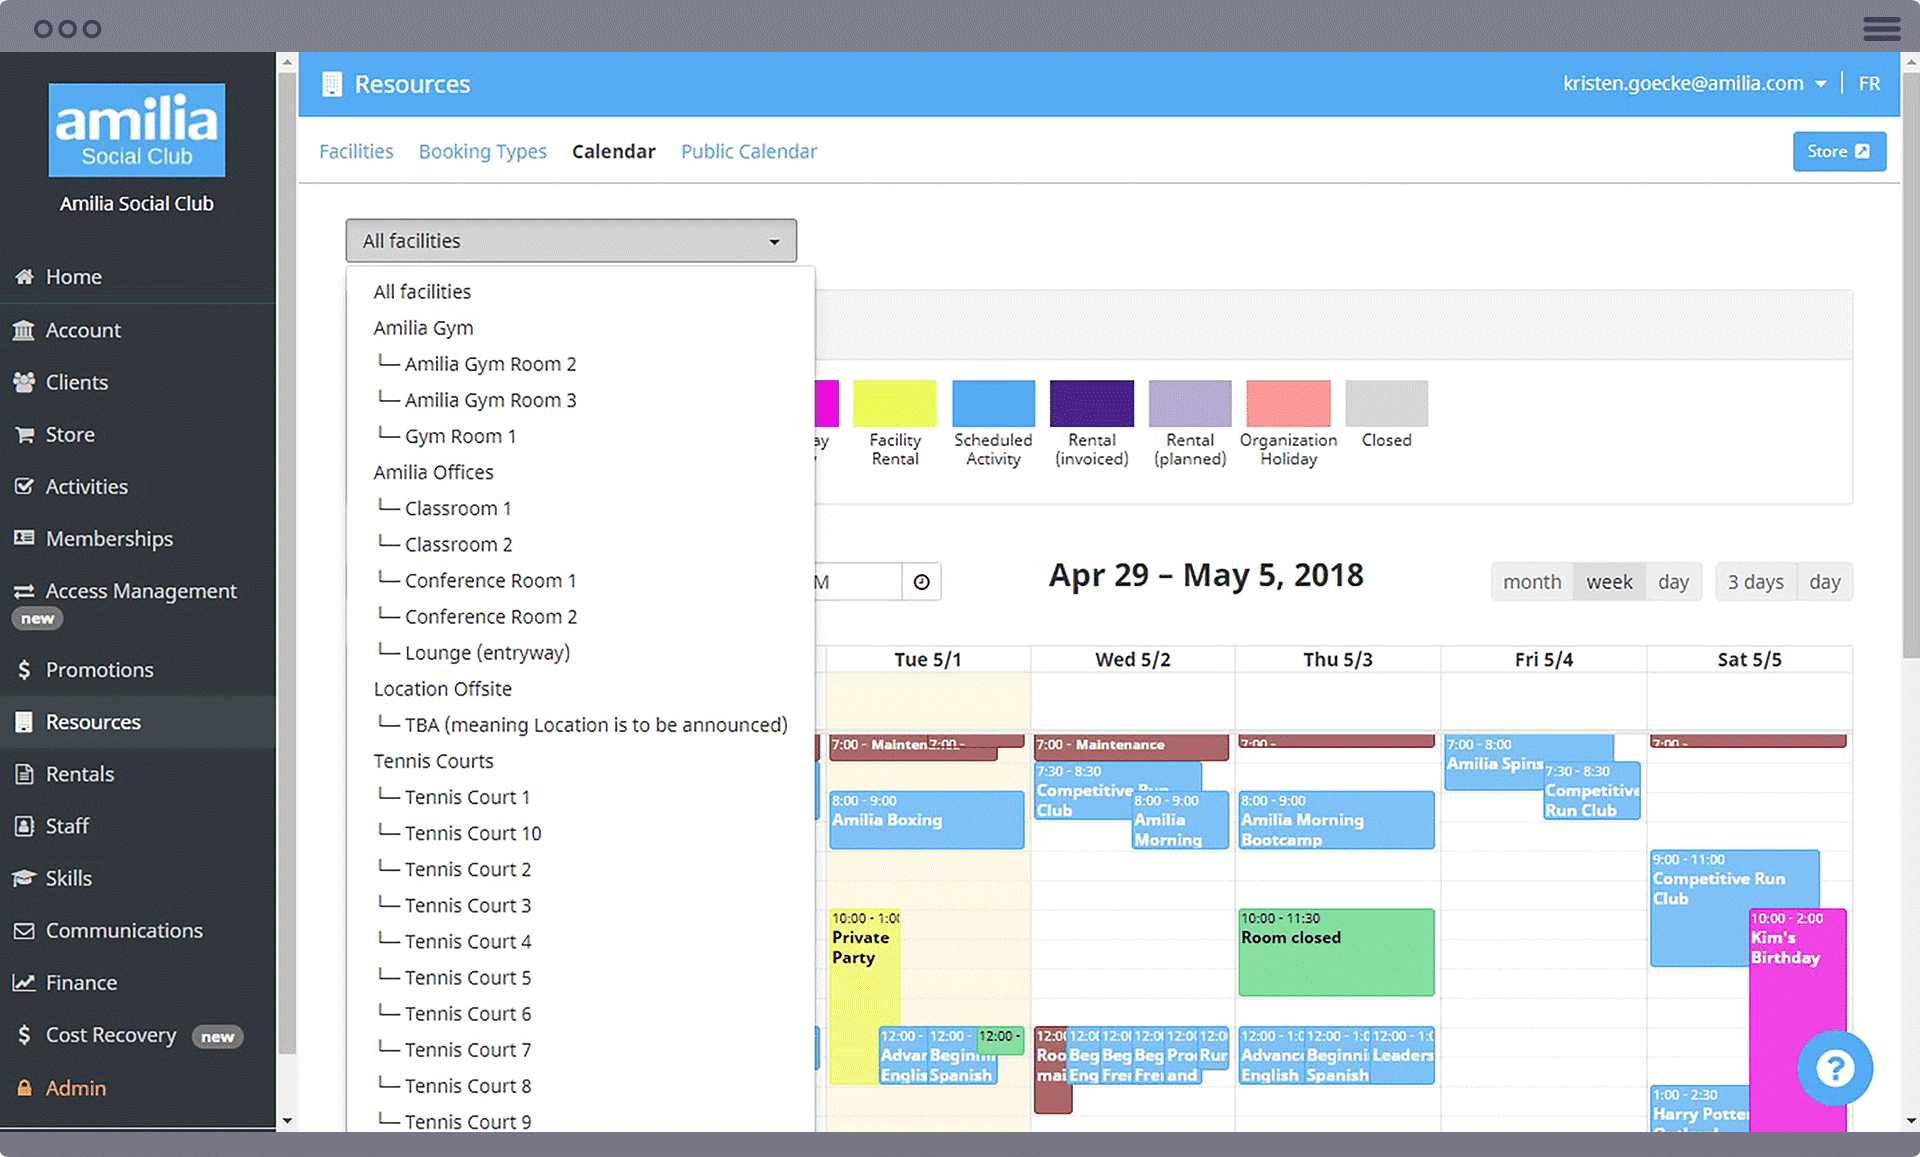The height and width of the screenshot is (1157, 1920).
Task: Click the Memberships card icon
Action: click(x=24, y=539)
